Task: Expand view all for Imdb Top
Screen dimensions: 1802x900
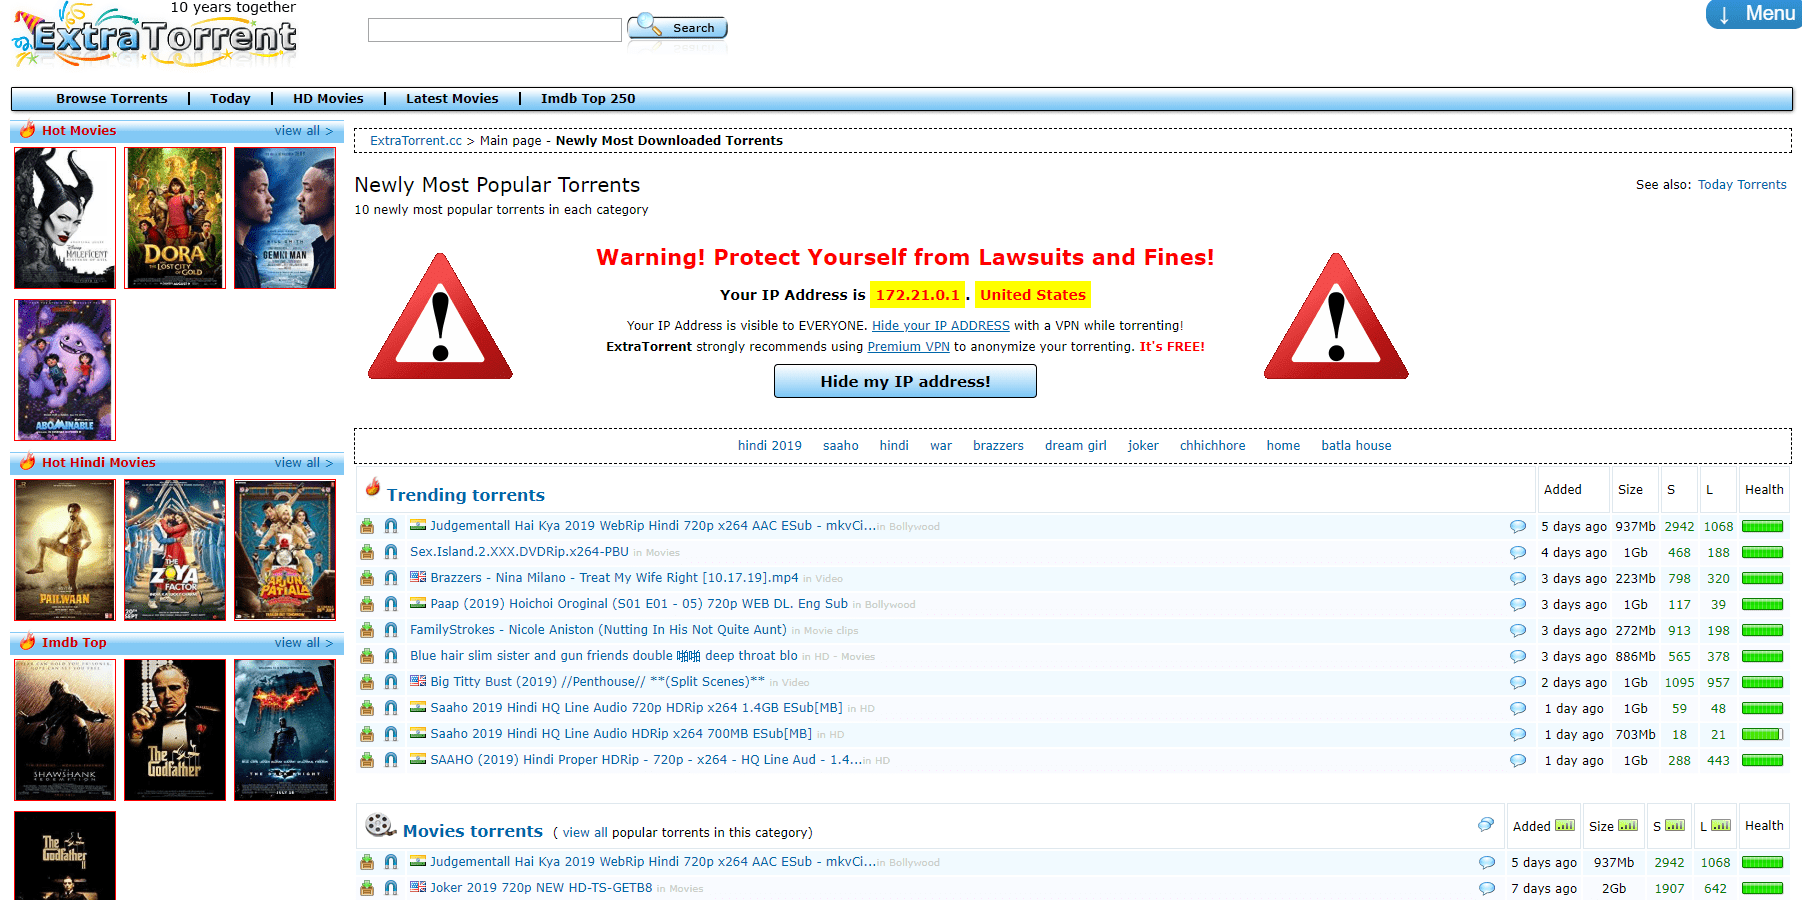Action: pos(303,643)
